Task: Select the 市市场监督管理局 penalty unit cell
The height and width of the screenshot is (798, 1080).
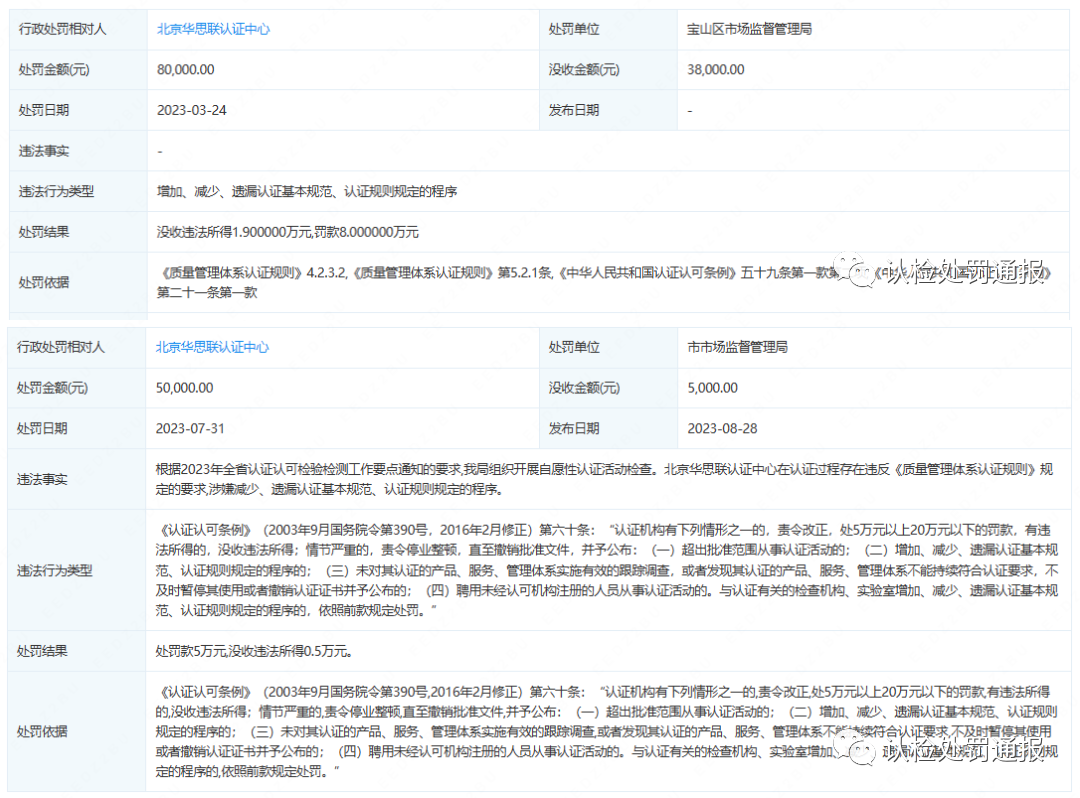Action: pos(737,347)
